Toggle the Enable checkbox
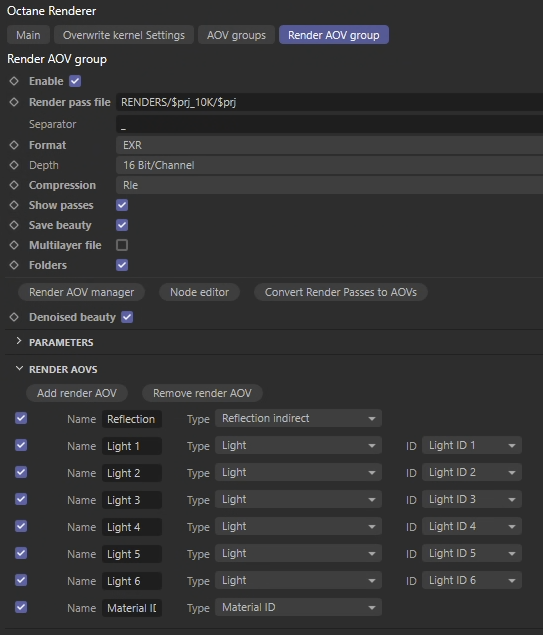 (x=75, y=81)
